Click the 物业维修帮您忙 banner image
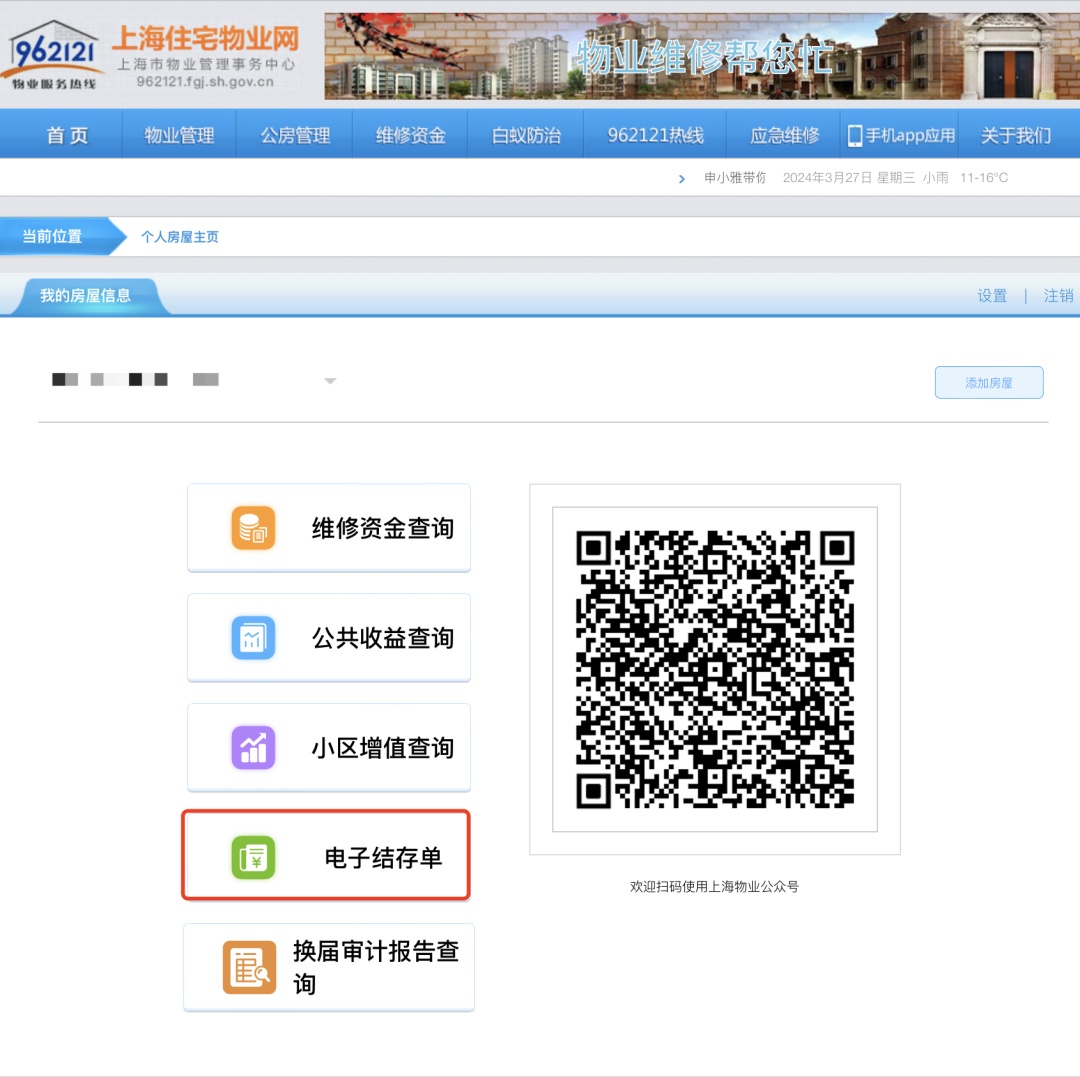 pos(702,56)
